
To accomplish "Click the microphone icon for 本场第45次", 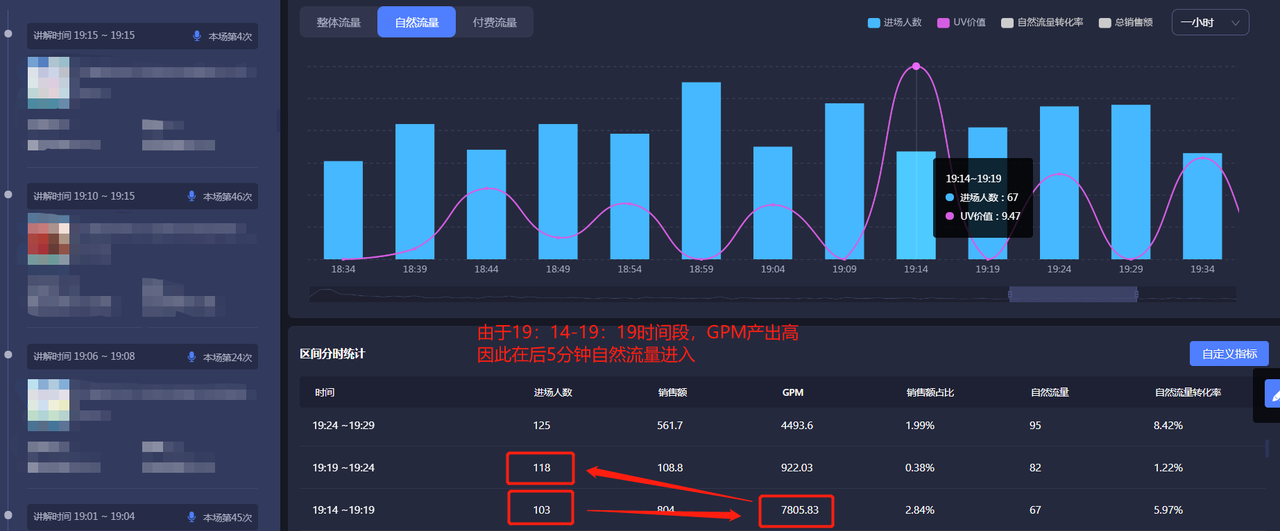I will pyautogui.click(x=192, y=517).
